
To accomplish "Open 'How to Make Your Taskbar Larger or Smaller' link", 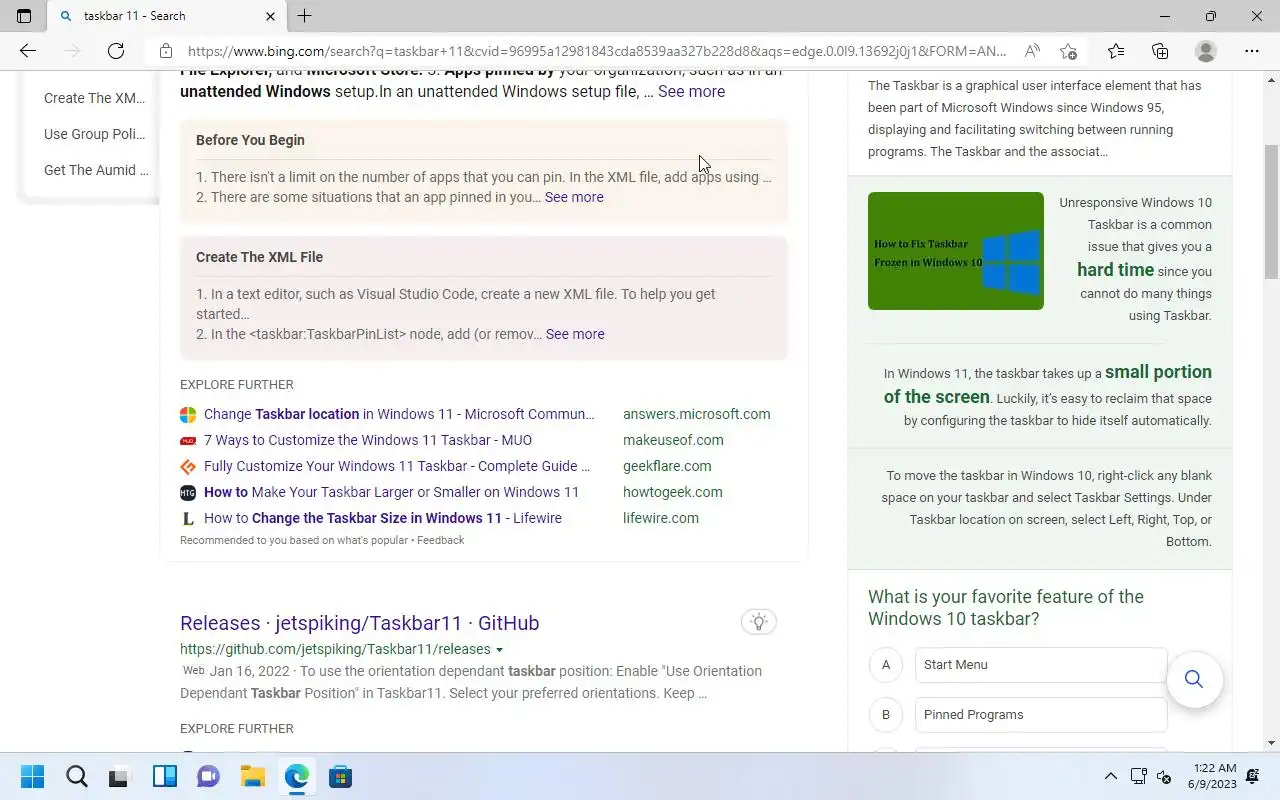I will click(x=391, y=492).
